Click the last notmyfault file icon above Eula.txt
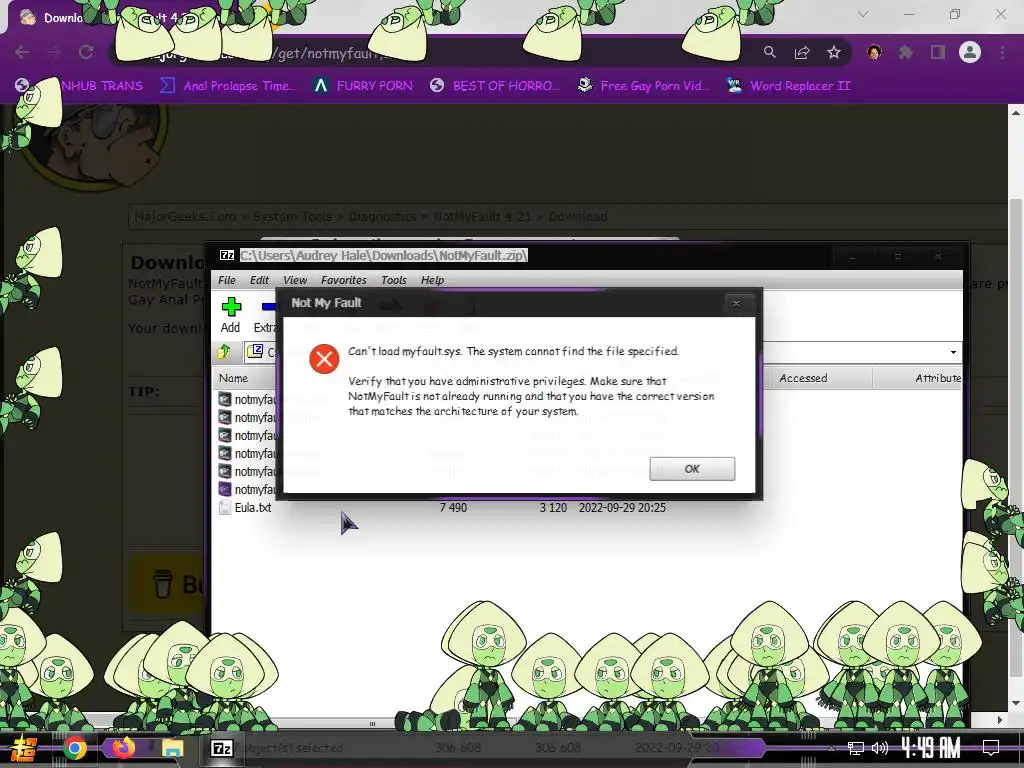This screenshot has height=768, width=1024. (x=225, y=489)
